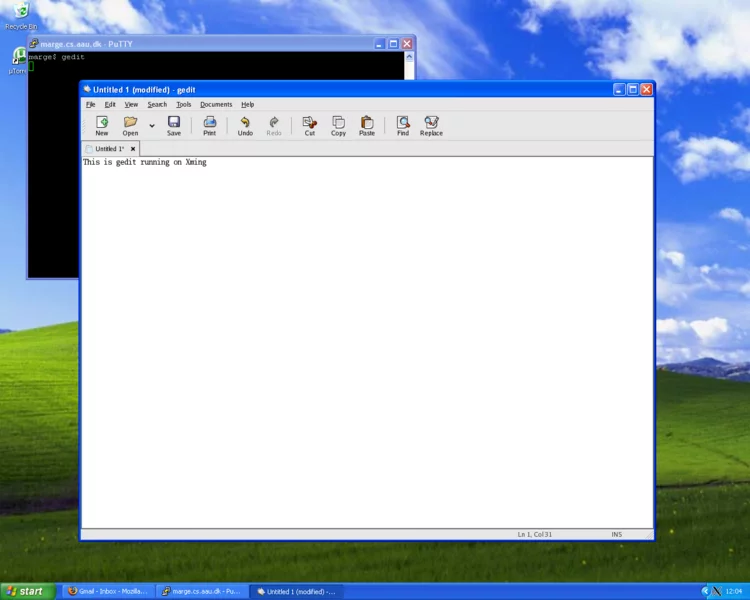Click the system tray clock
Viewport: 750px width, 600px height.
(x=734, y=591)
